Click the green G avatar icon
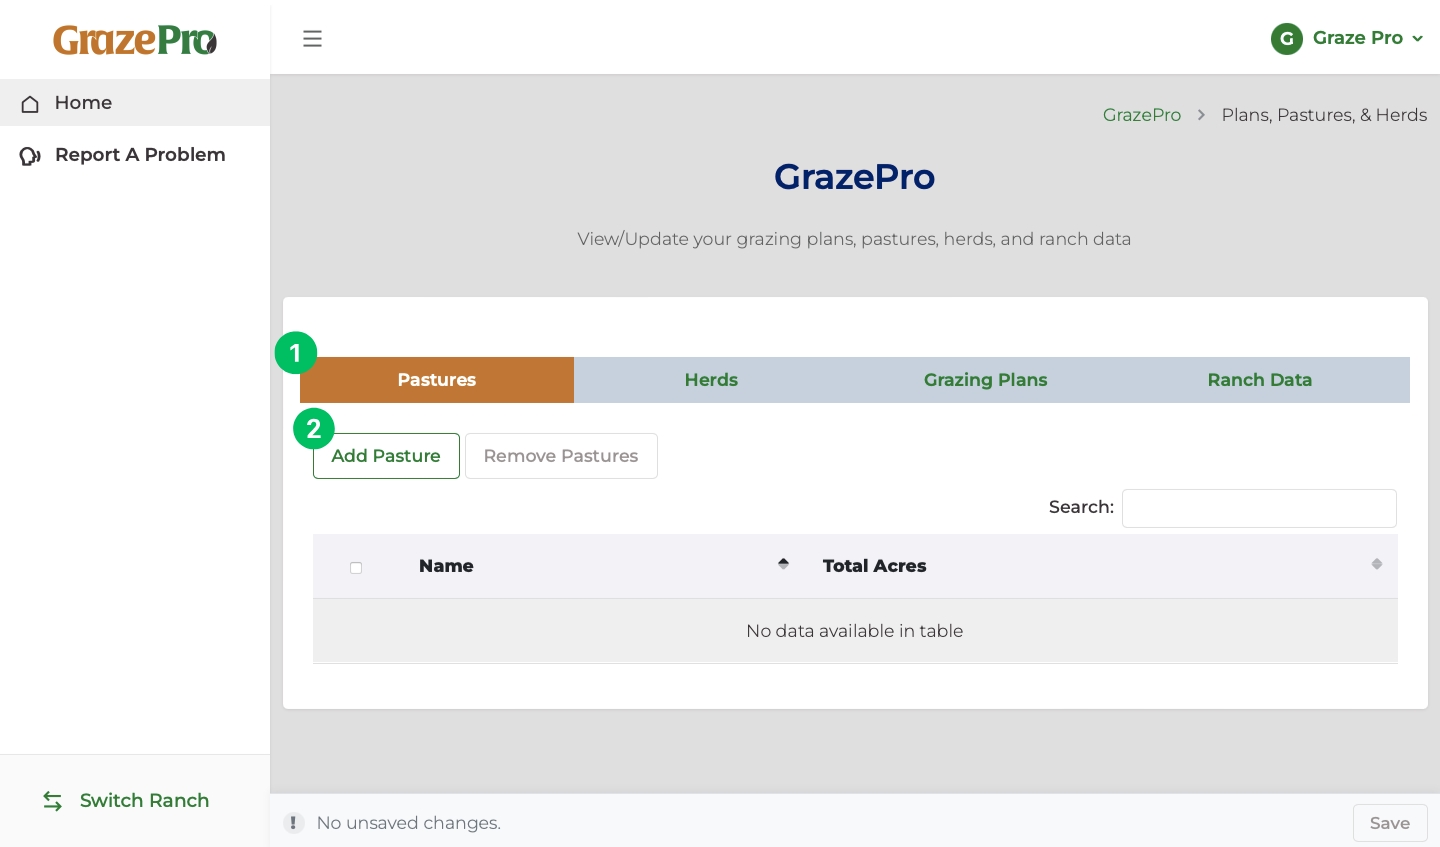This screenshot has width=1440, height=847. click(x=1287, y=38)
